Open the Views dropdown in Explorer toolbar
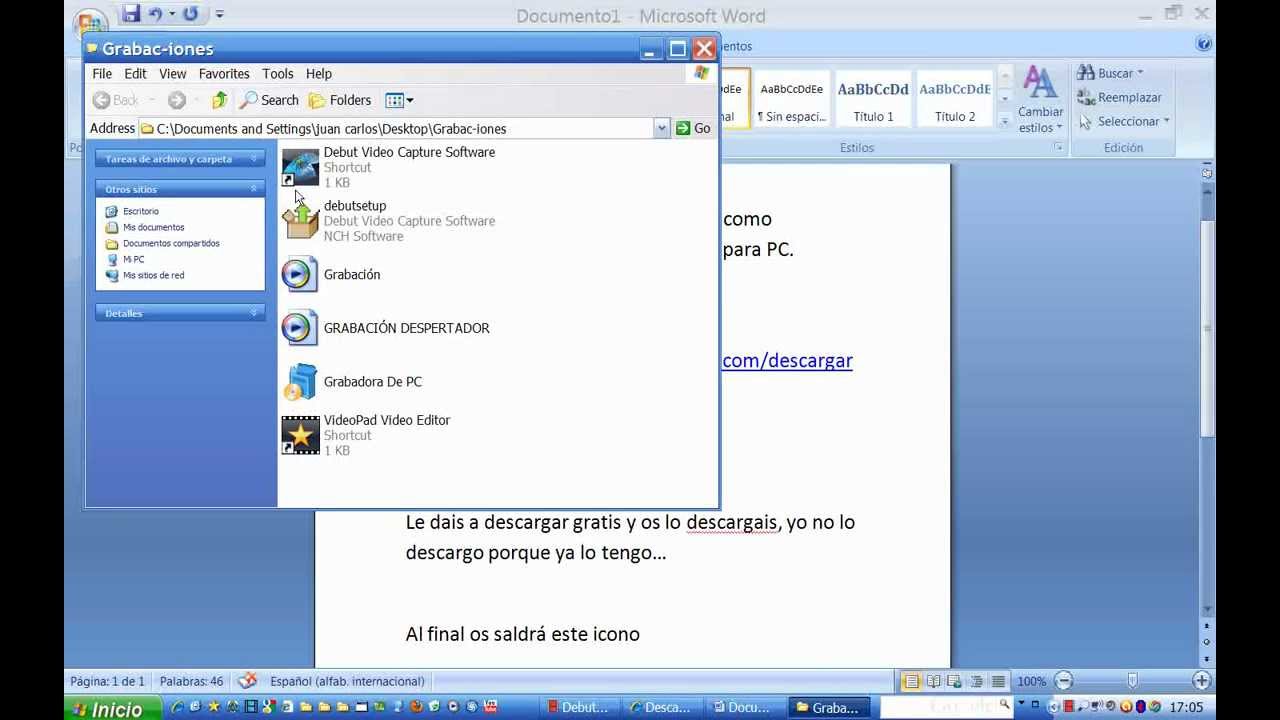Image resolution: width=1280 pixels, height=720 pixels. pyautogui.click(x=399, y=100)
